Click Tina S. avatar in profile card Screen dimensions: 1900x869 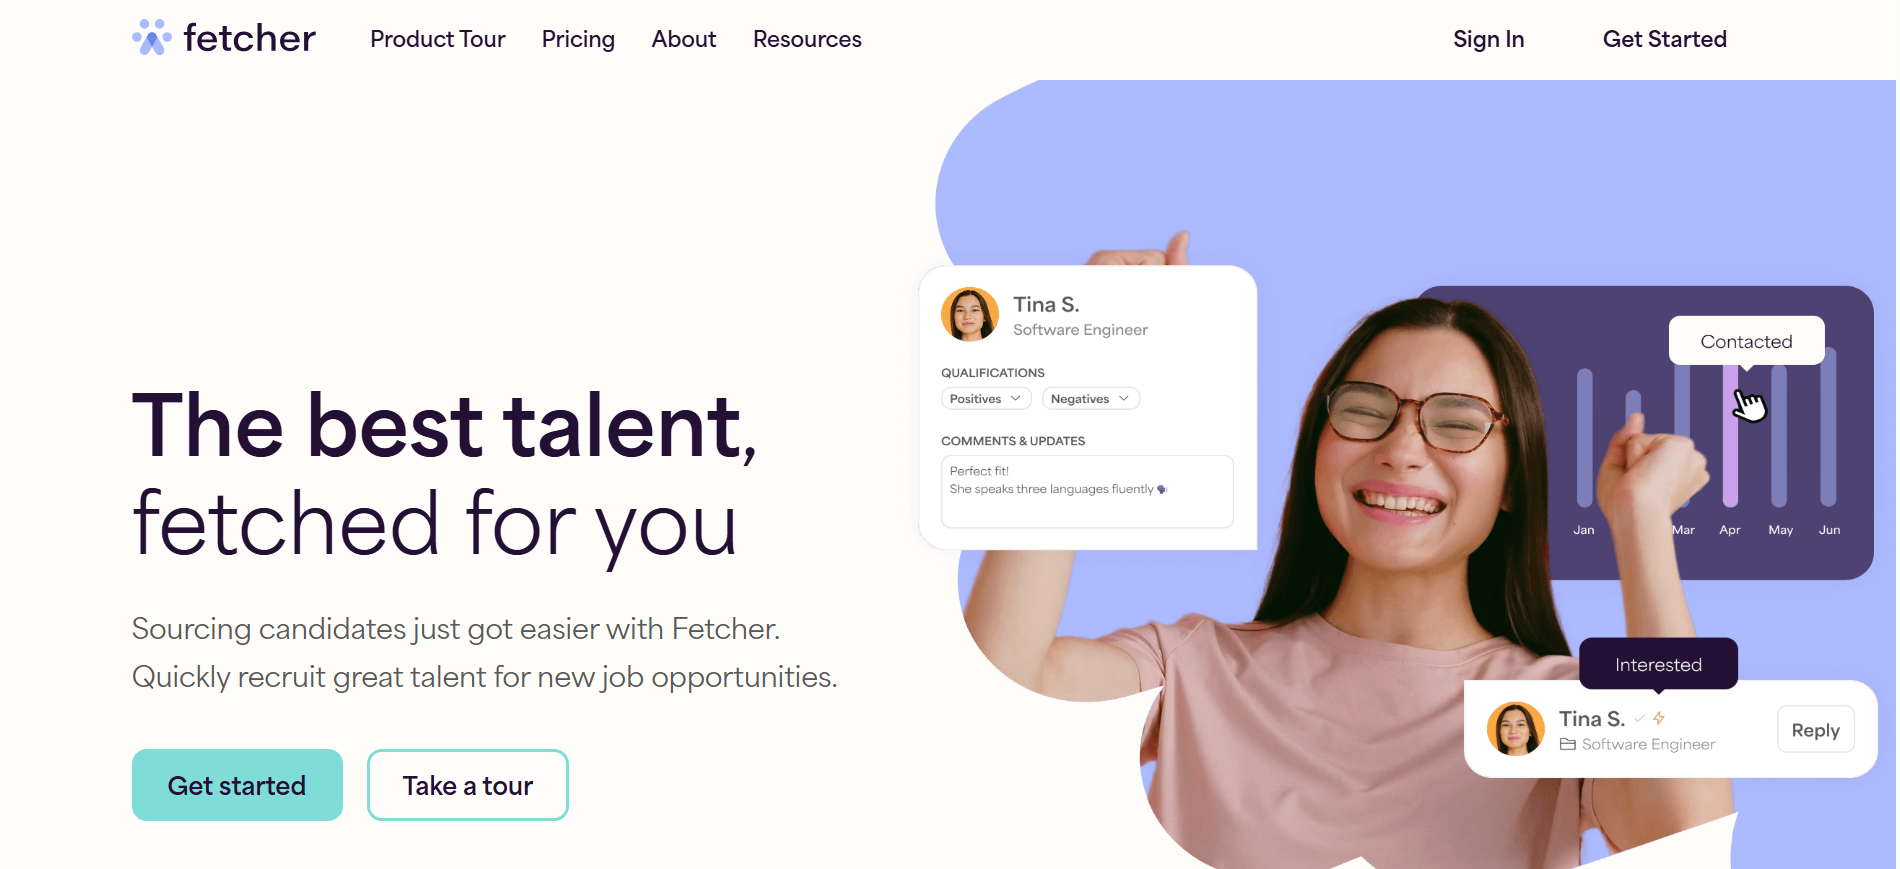click(970, 315)
